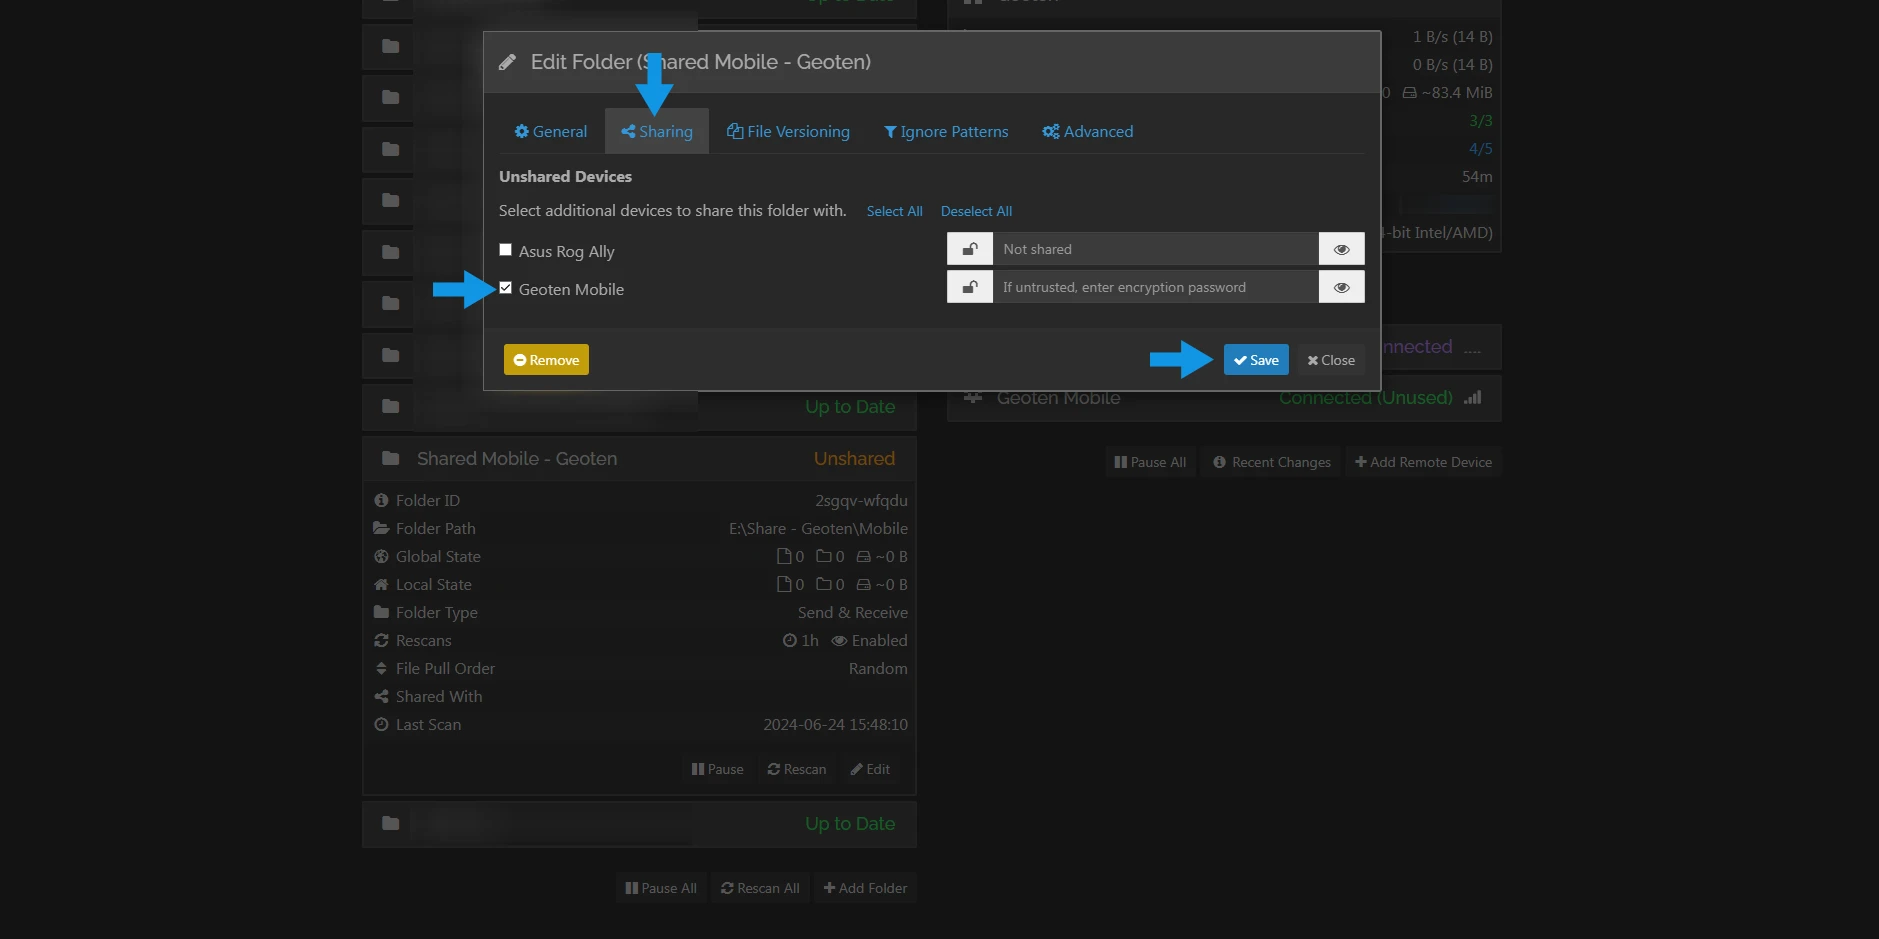
Task: Collapse the Shared Mobile - Geoten folder panel
Action: 638,459
